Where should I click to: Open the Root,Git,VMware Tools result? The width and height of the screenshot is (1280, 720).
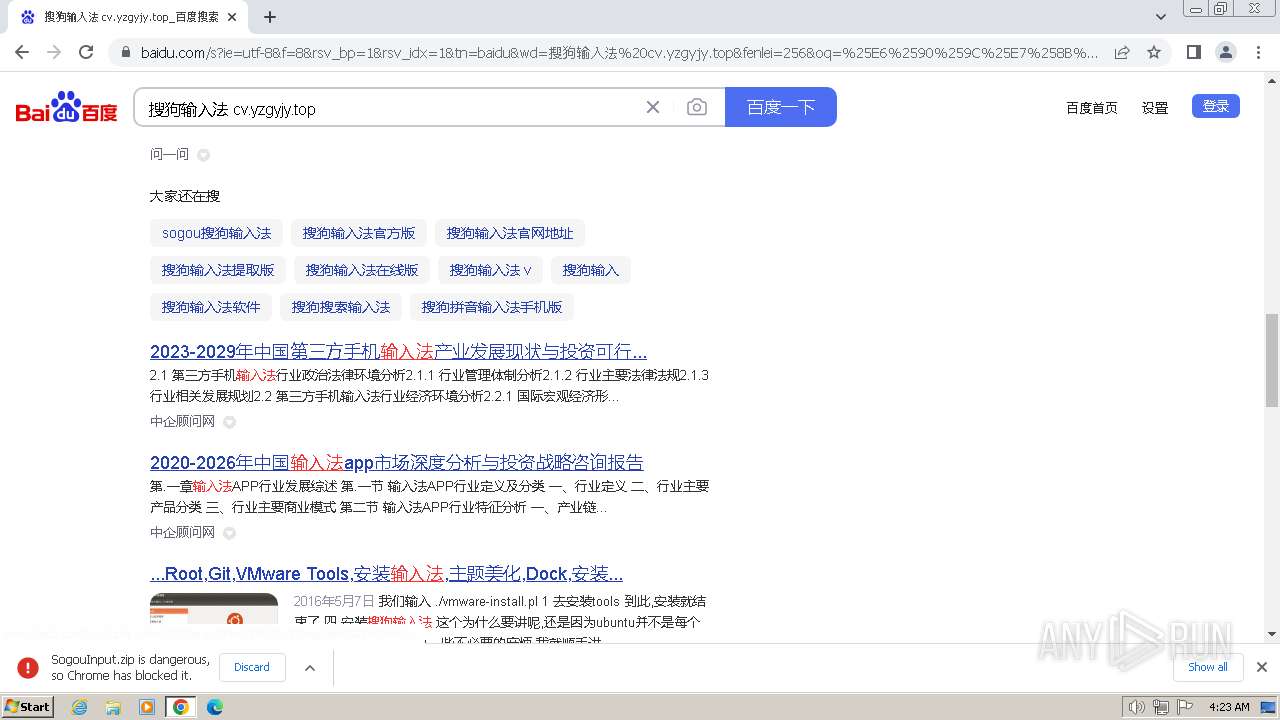(386, 574)
